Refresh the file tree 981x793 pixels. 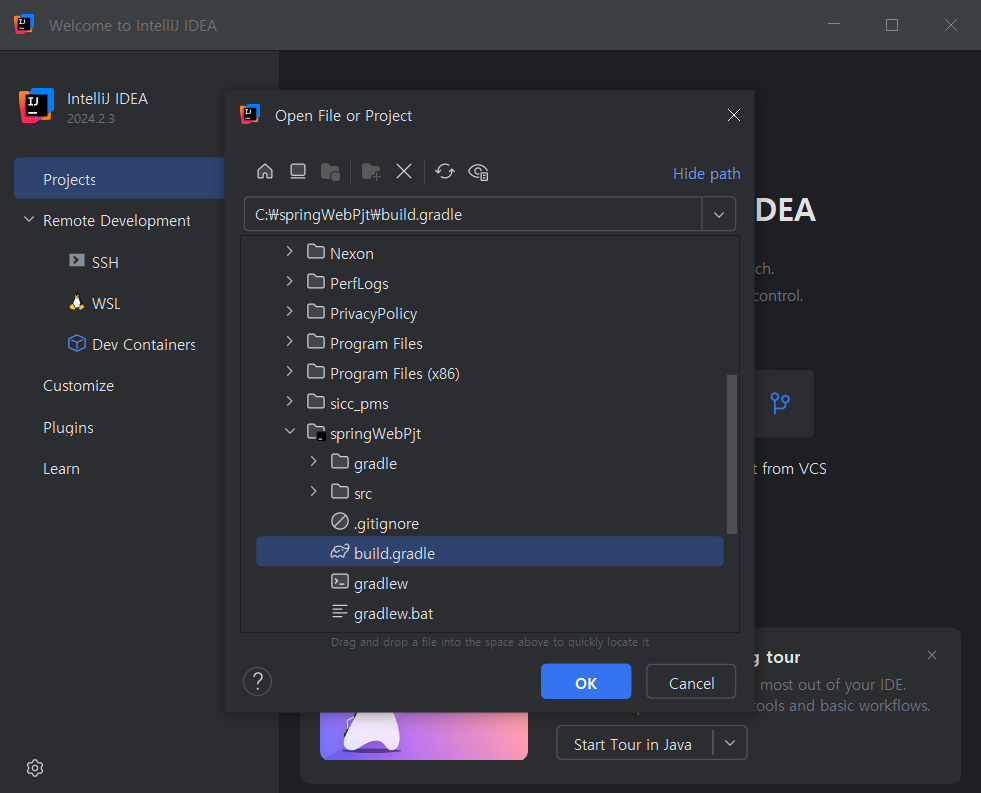[x=445, y=171]
